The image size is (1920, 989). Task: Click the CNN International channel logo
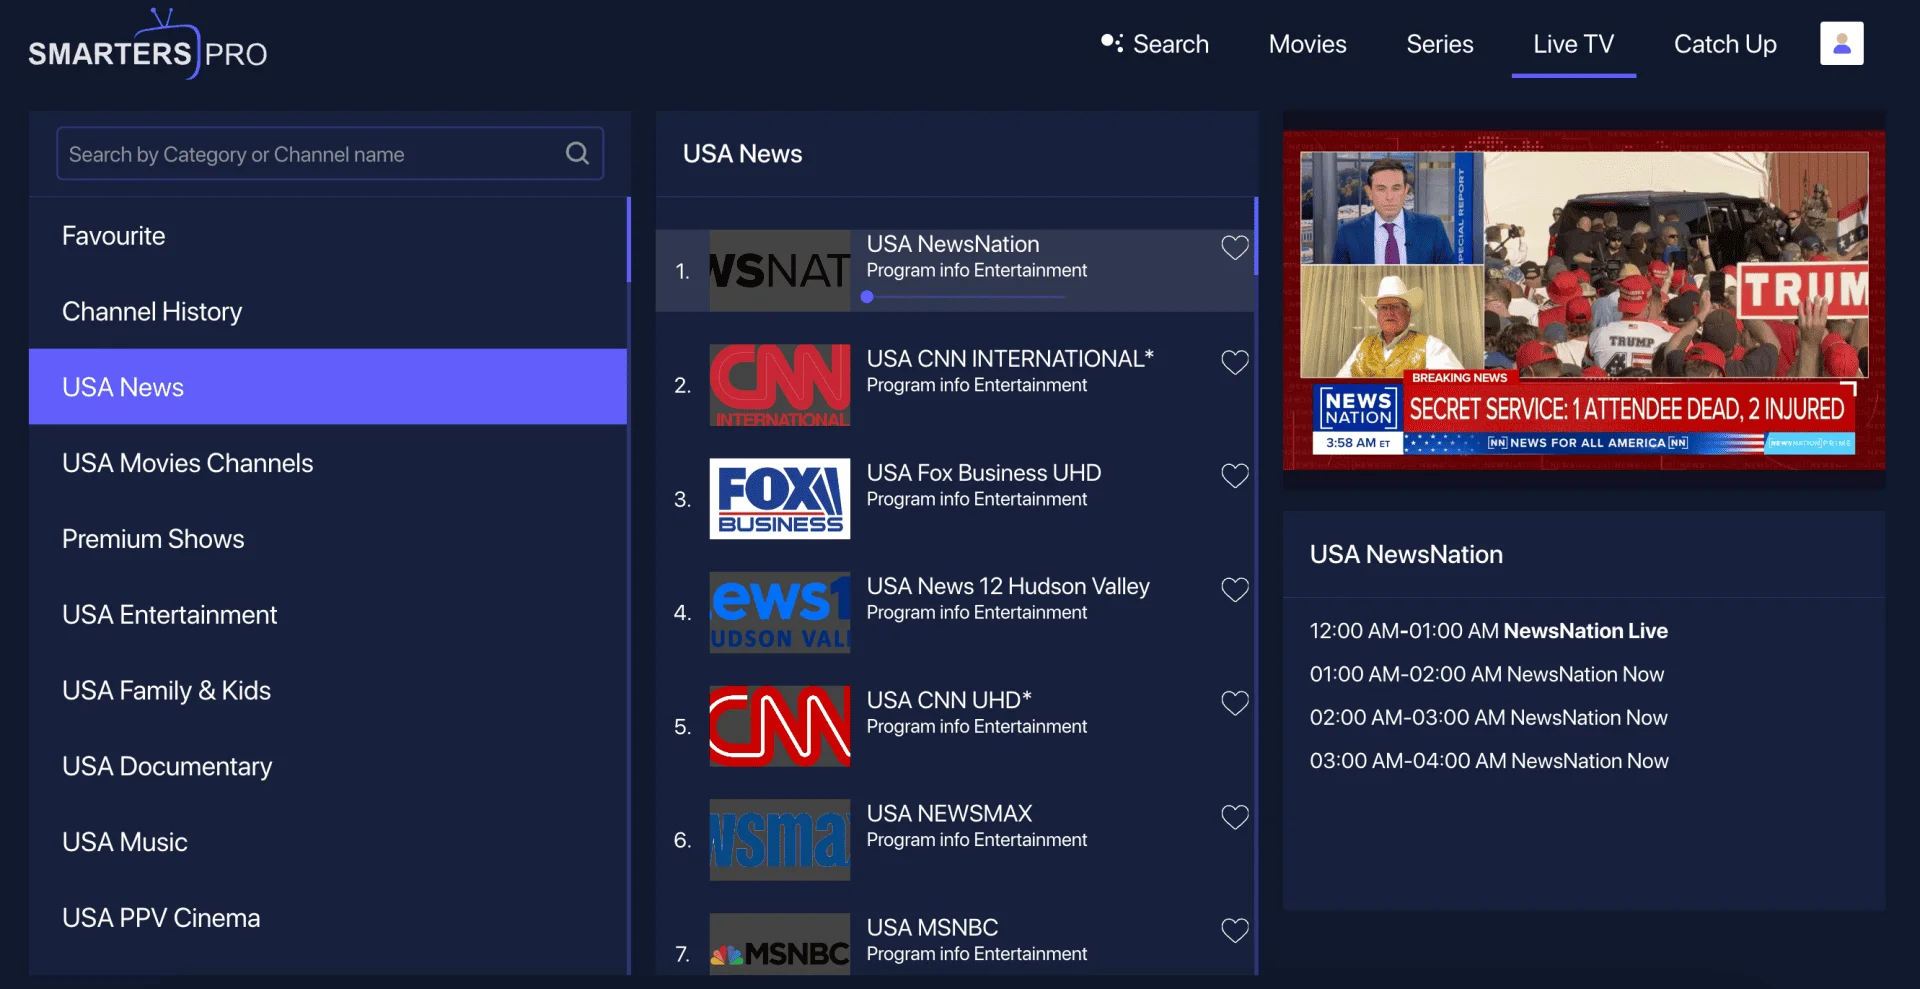tap(780, 385)
